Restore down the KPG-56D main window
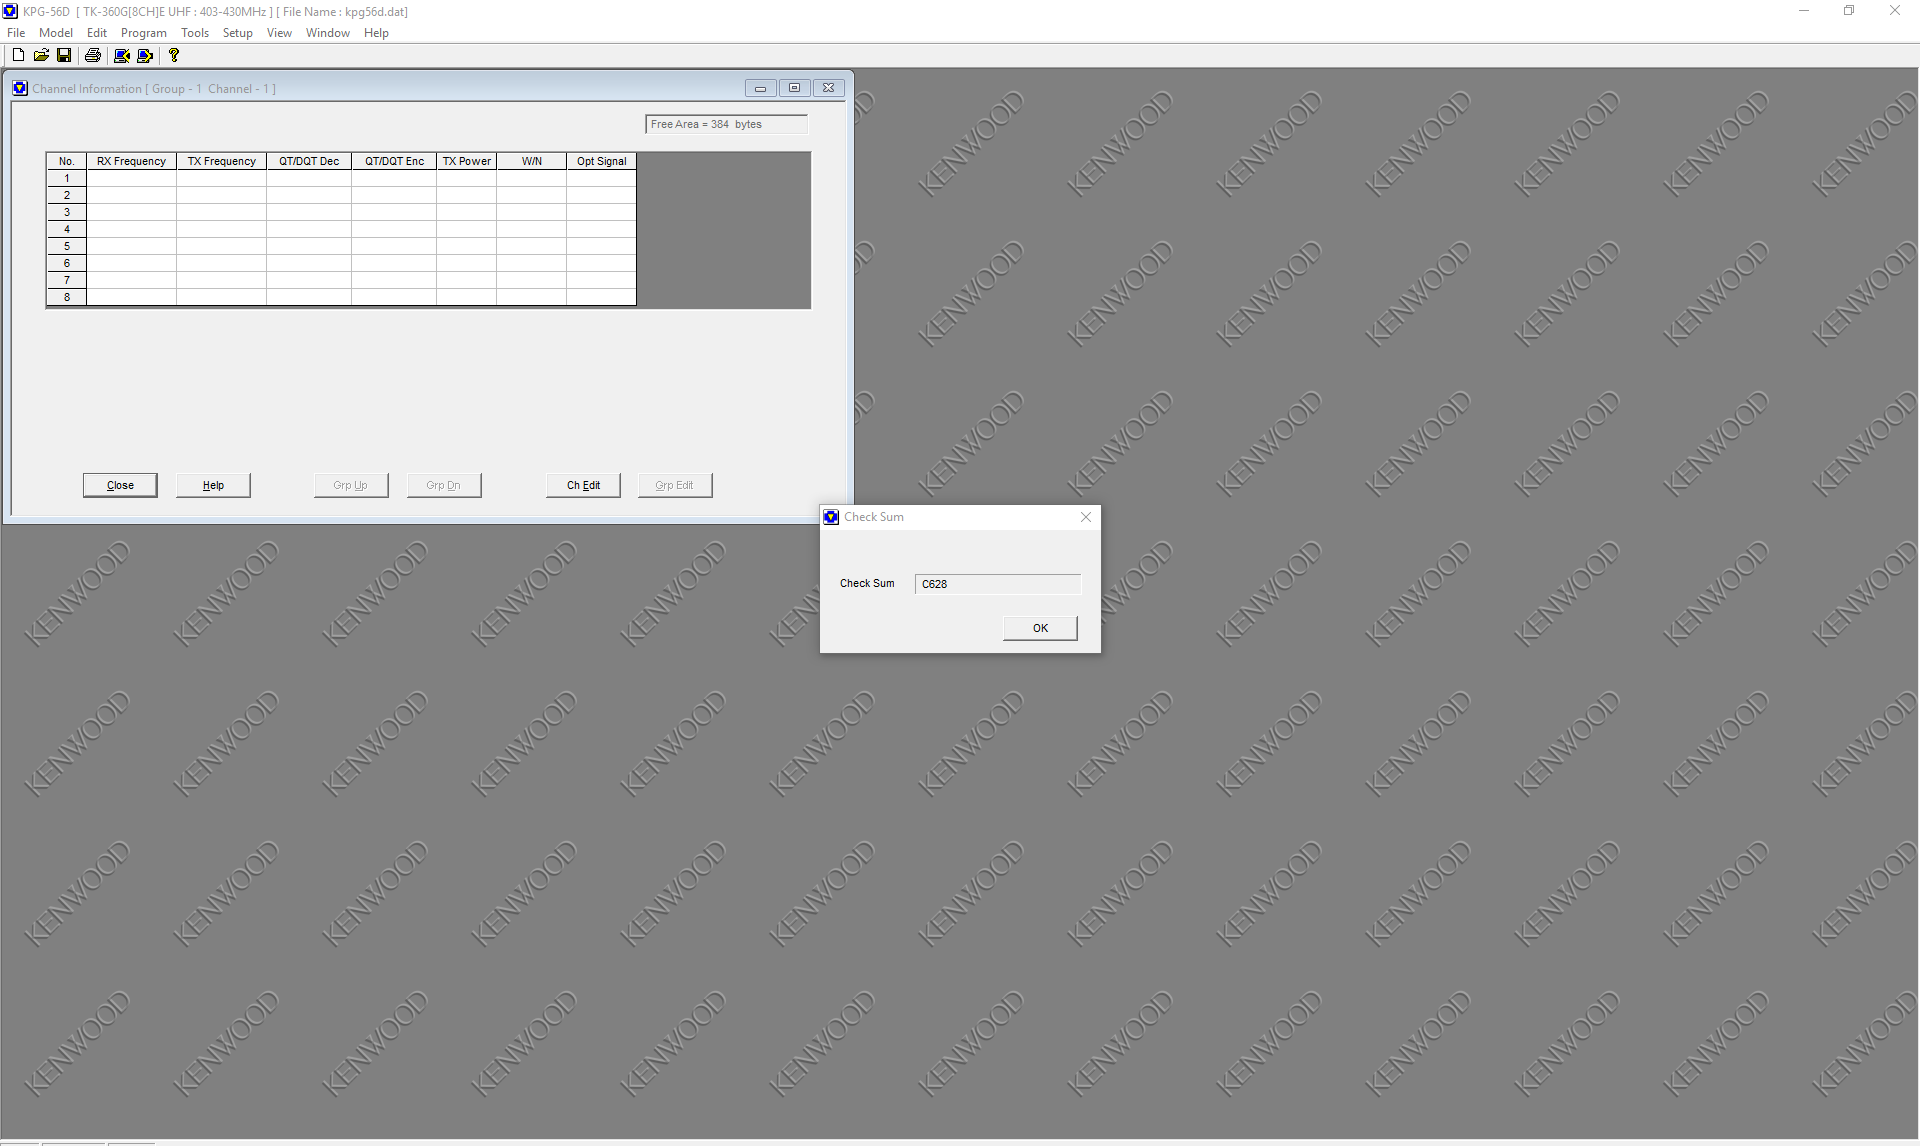This screenshot has width=1920, height=1146. [x=1849, y=11]
